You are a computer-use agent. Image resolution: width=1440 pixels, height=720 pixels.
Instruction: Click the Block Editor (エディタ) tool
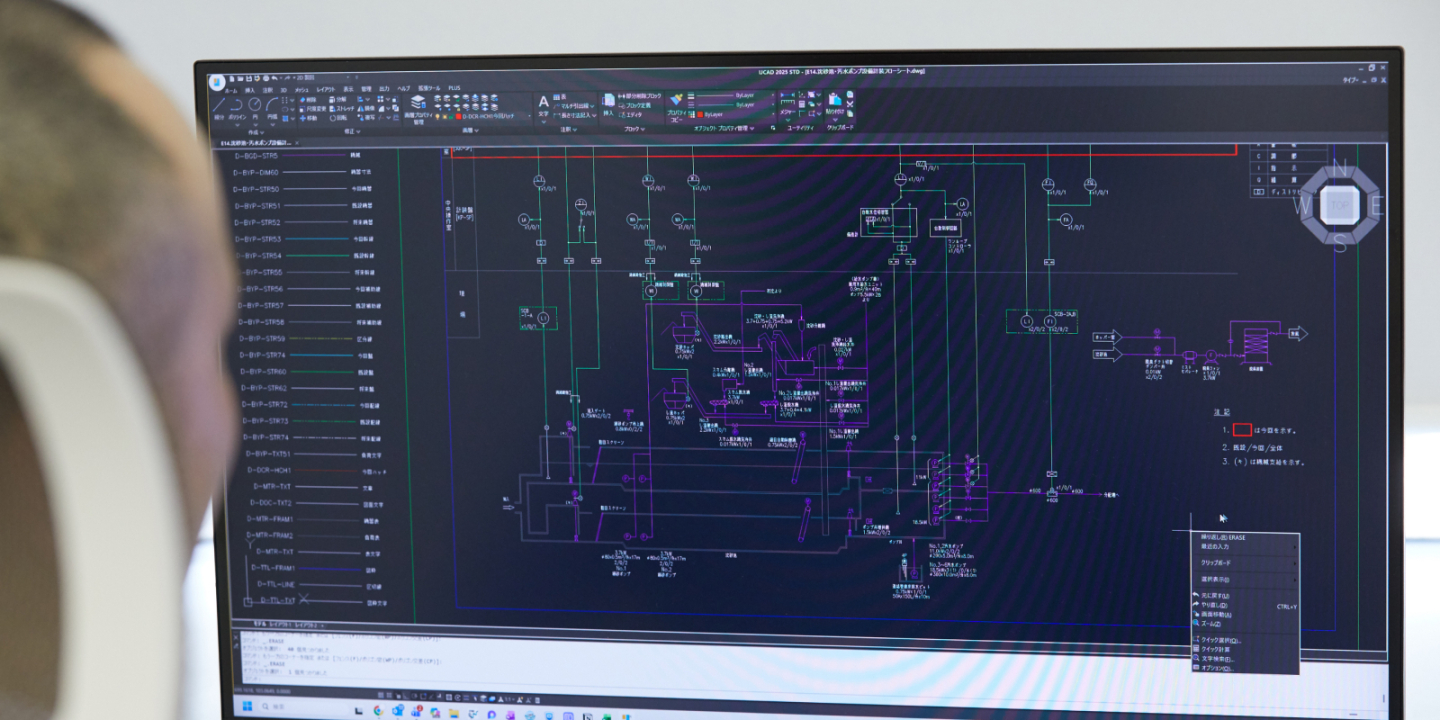[x=631, y=114]
